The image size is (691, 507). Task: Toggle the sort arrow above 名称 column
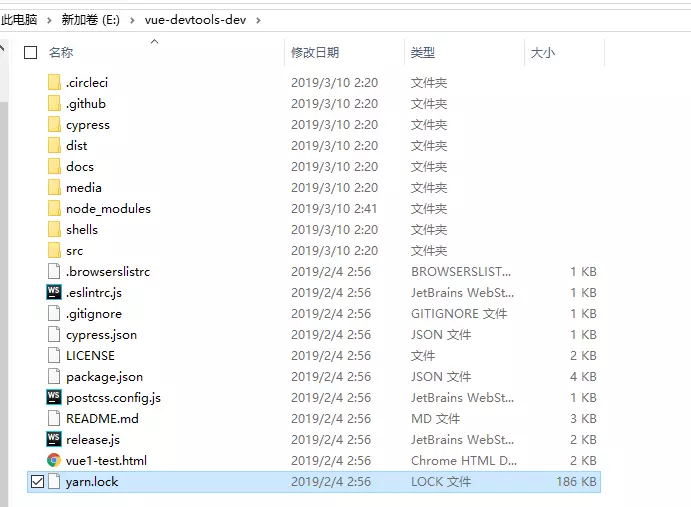(154, 42)
